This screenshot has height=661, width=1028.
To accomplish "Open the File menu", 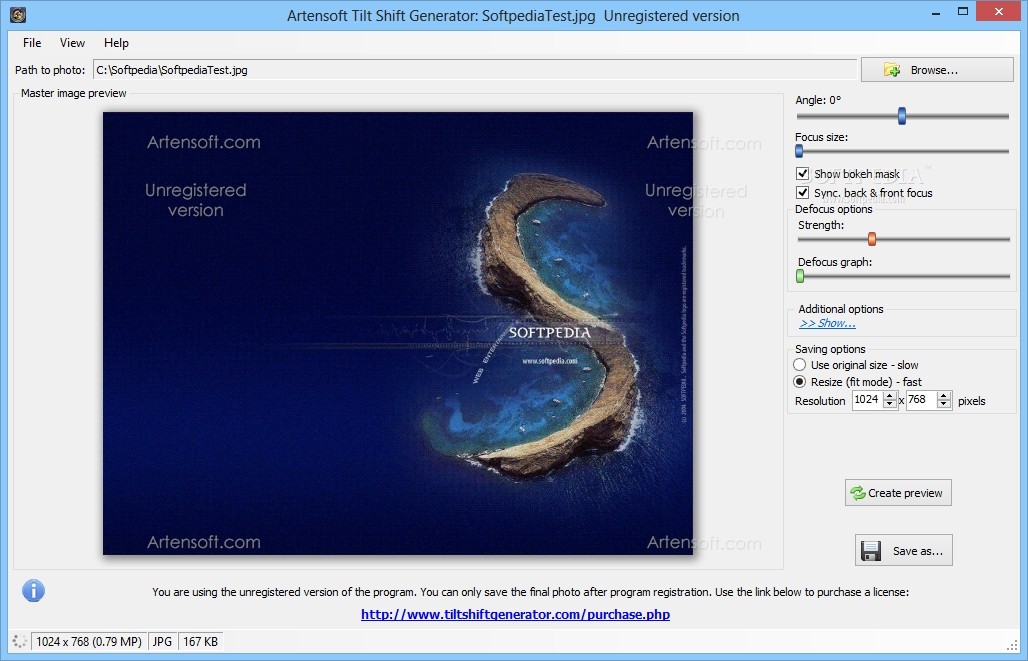I will [32, 43].
